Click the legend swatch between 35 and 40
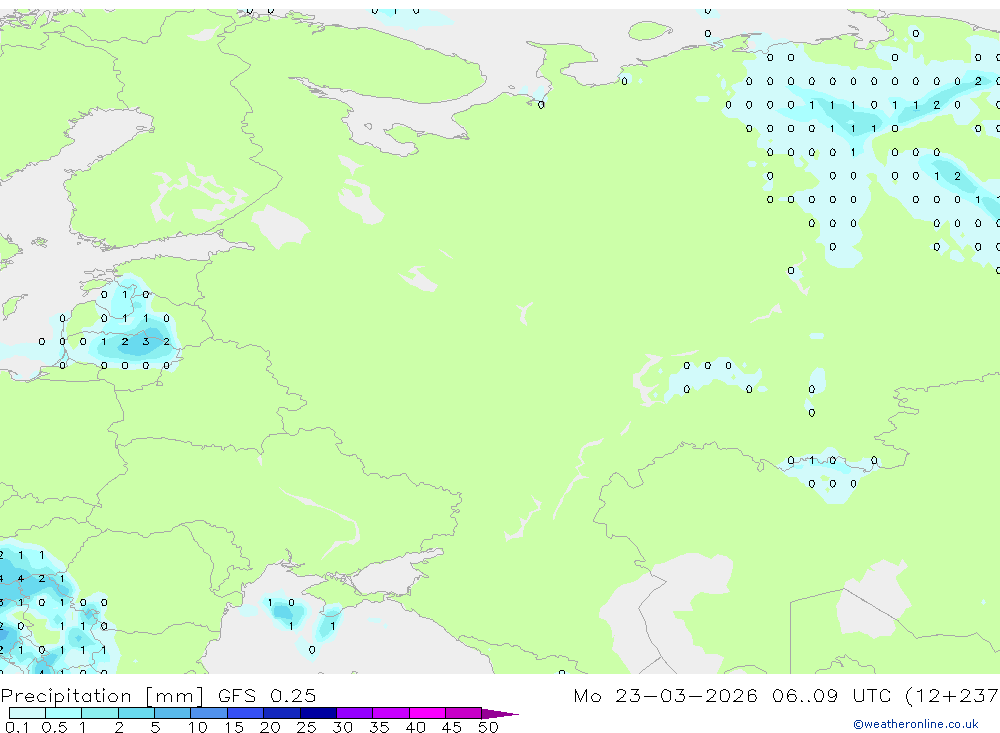Screen dimensions: 1000x733 pyautogui.click(x=391, y=713)
